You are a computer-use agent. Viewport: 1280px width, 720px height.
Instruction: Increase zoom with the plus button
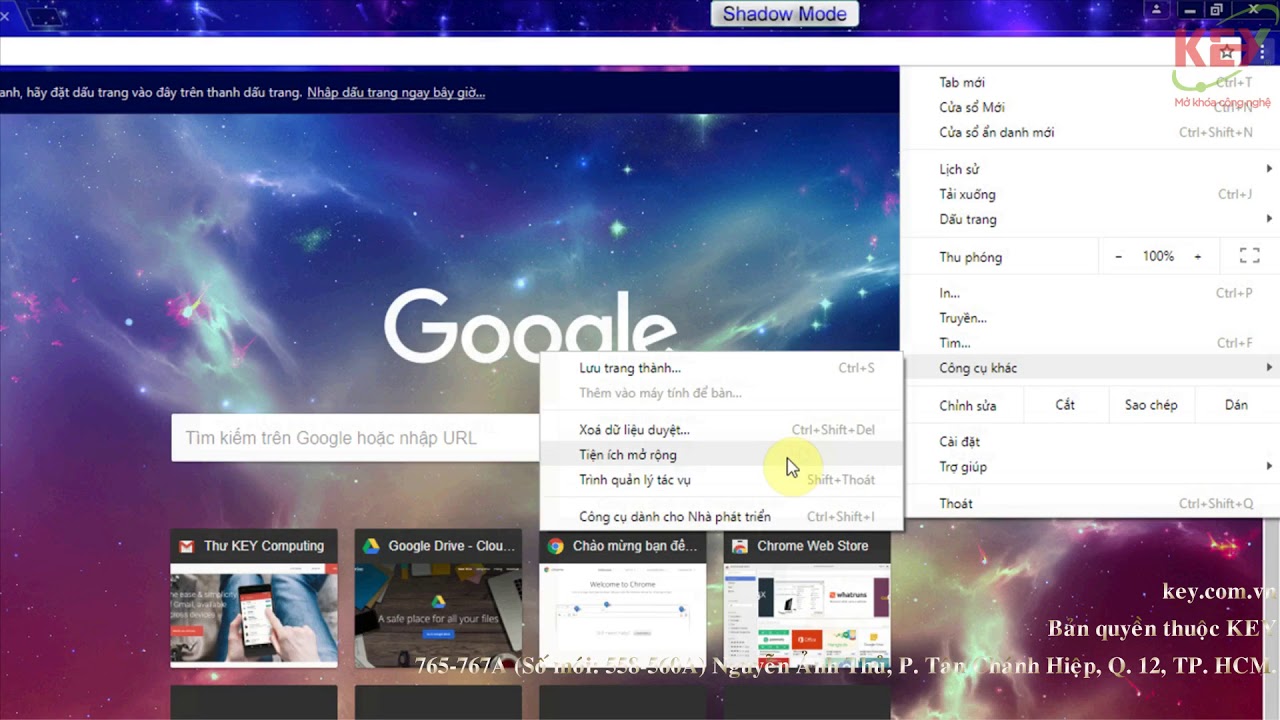(1197, 257)
